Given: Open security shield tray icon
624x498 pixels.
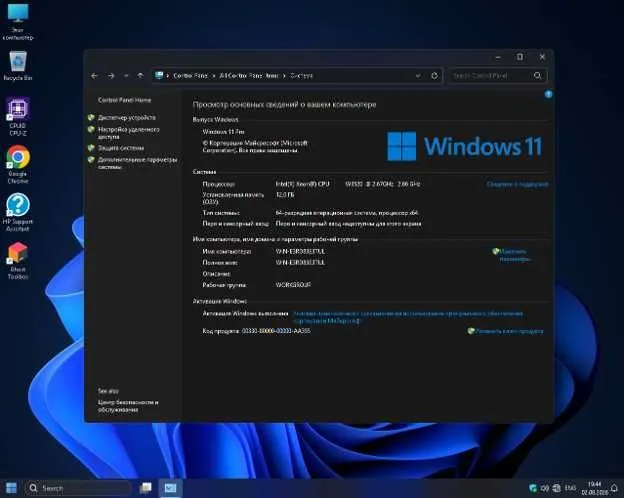Looking at the screenshot, I should click(533, 488).
